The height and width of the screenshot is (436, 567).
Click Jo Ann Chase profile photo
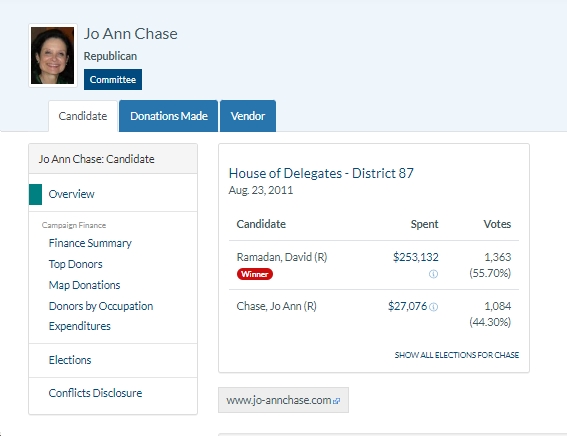coord(53,55)
